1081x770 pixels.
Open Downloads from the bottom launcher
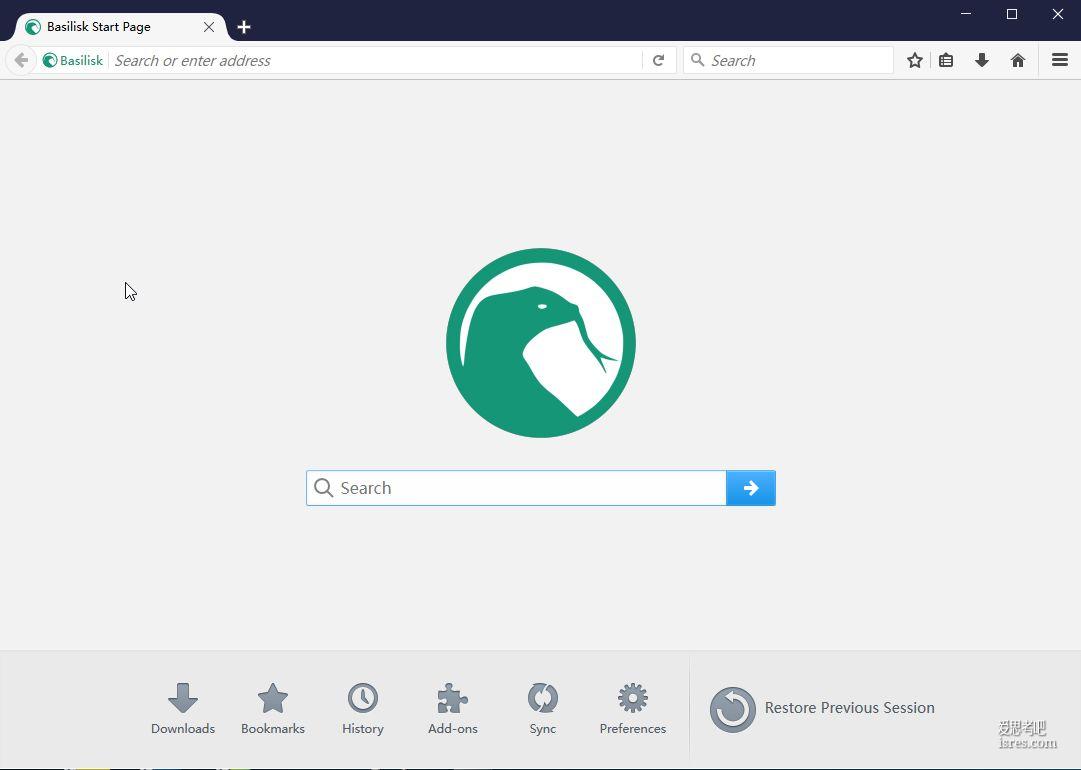point(183,709)
